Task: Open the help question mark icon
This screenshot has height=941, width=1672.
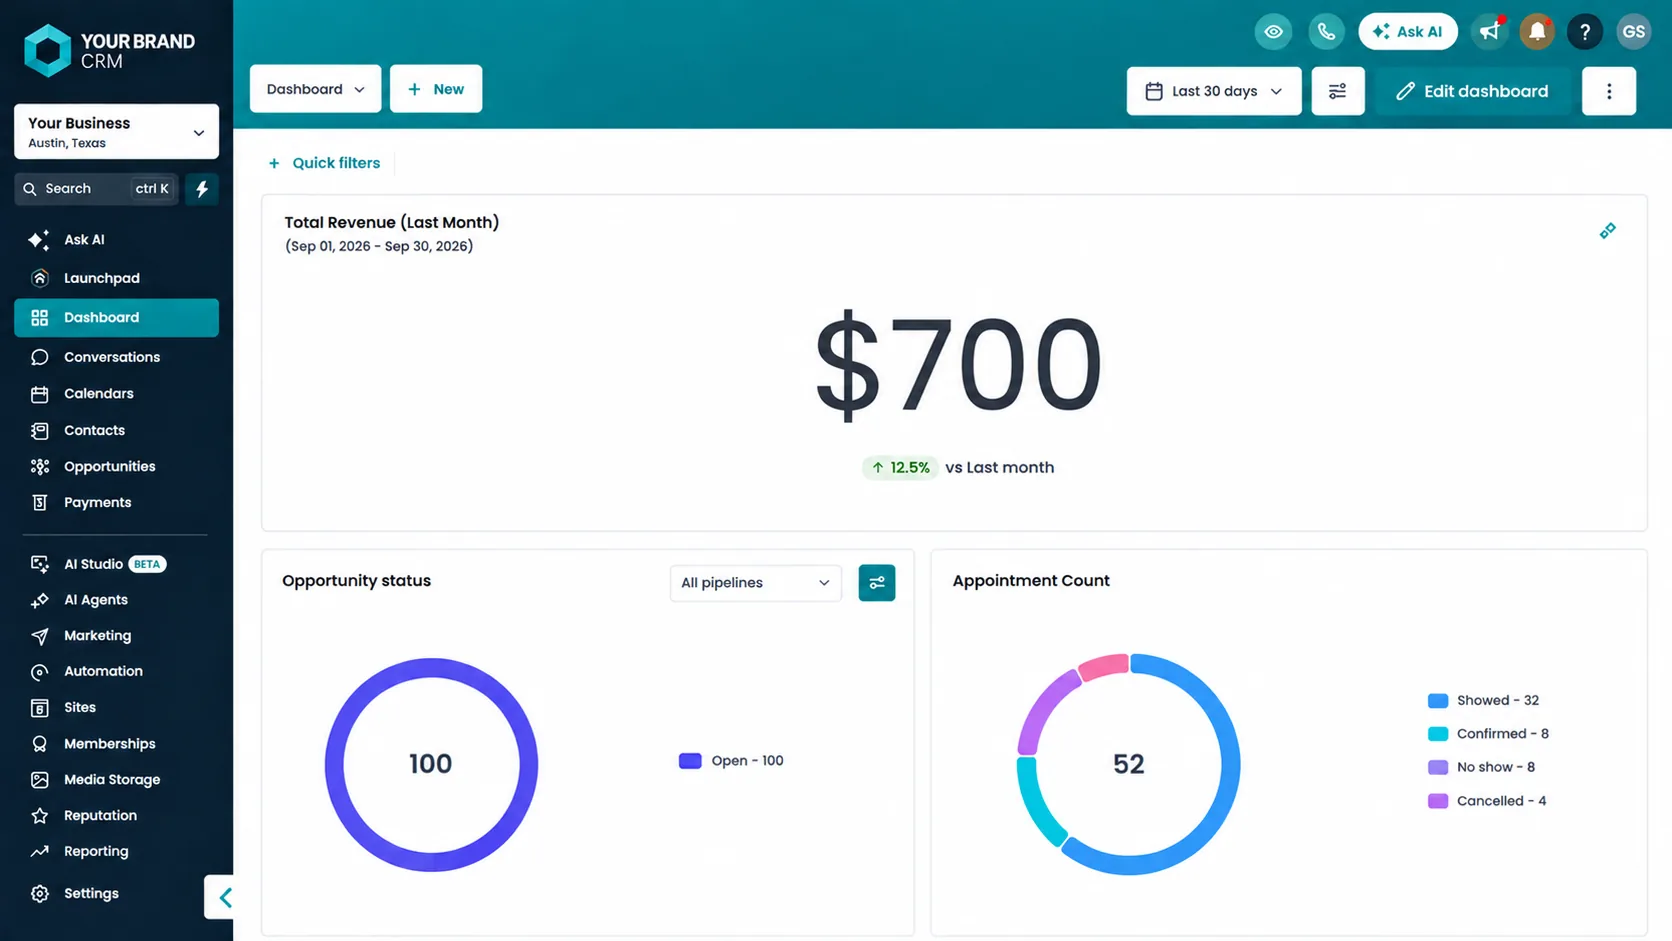Action: pyautogui.click(x=1585, y=32)
